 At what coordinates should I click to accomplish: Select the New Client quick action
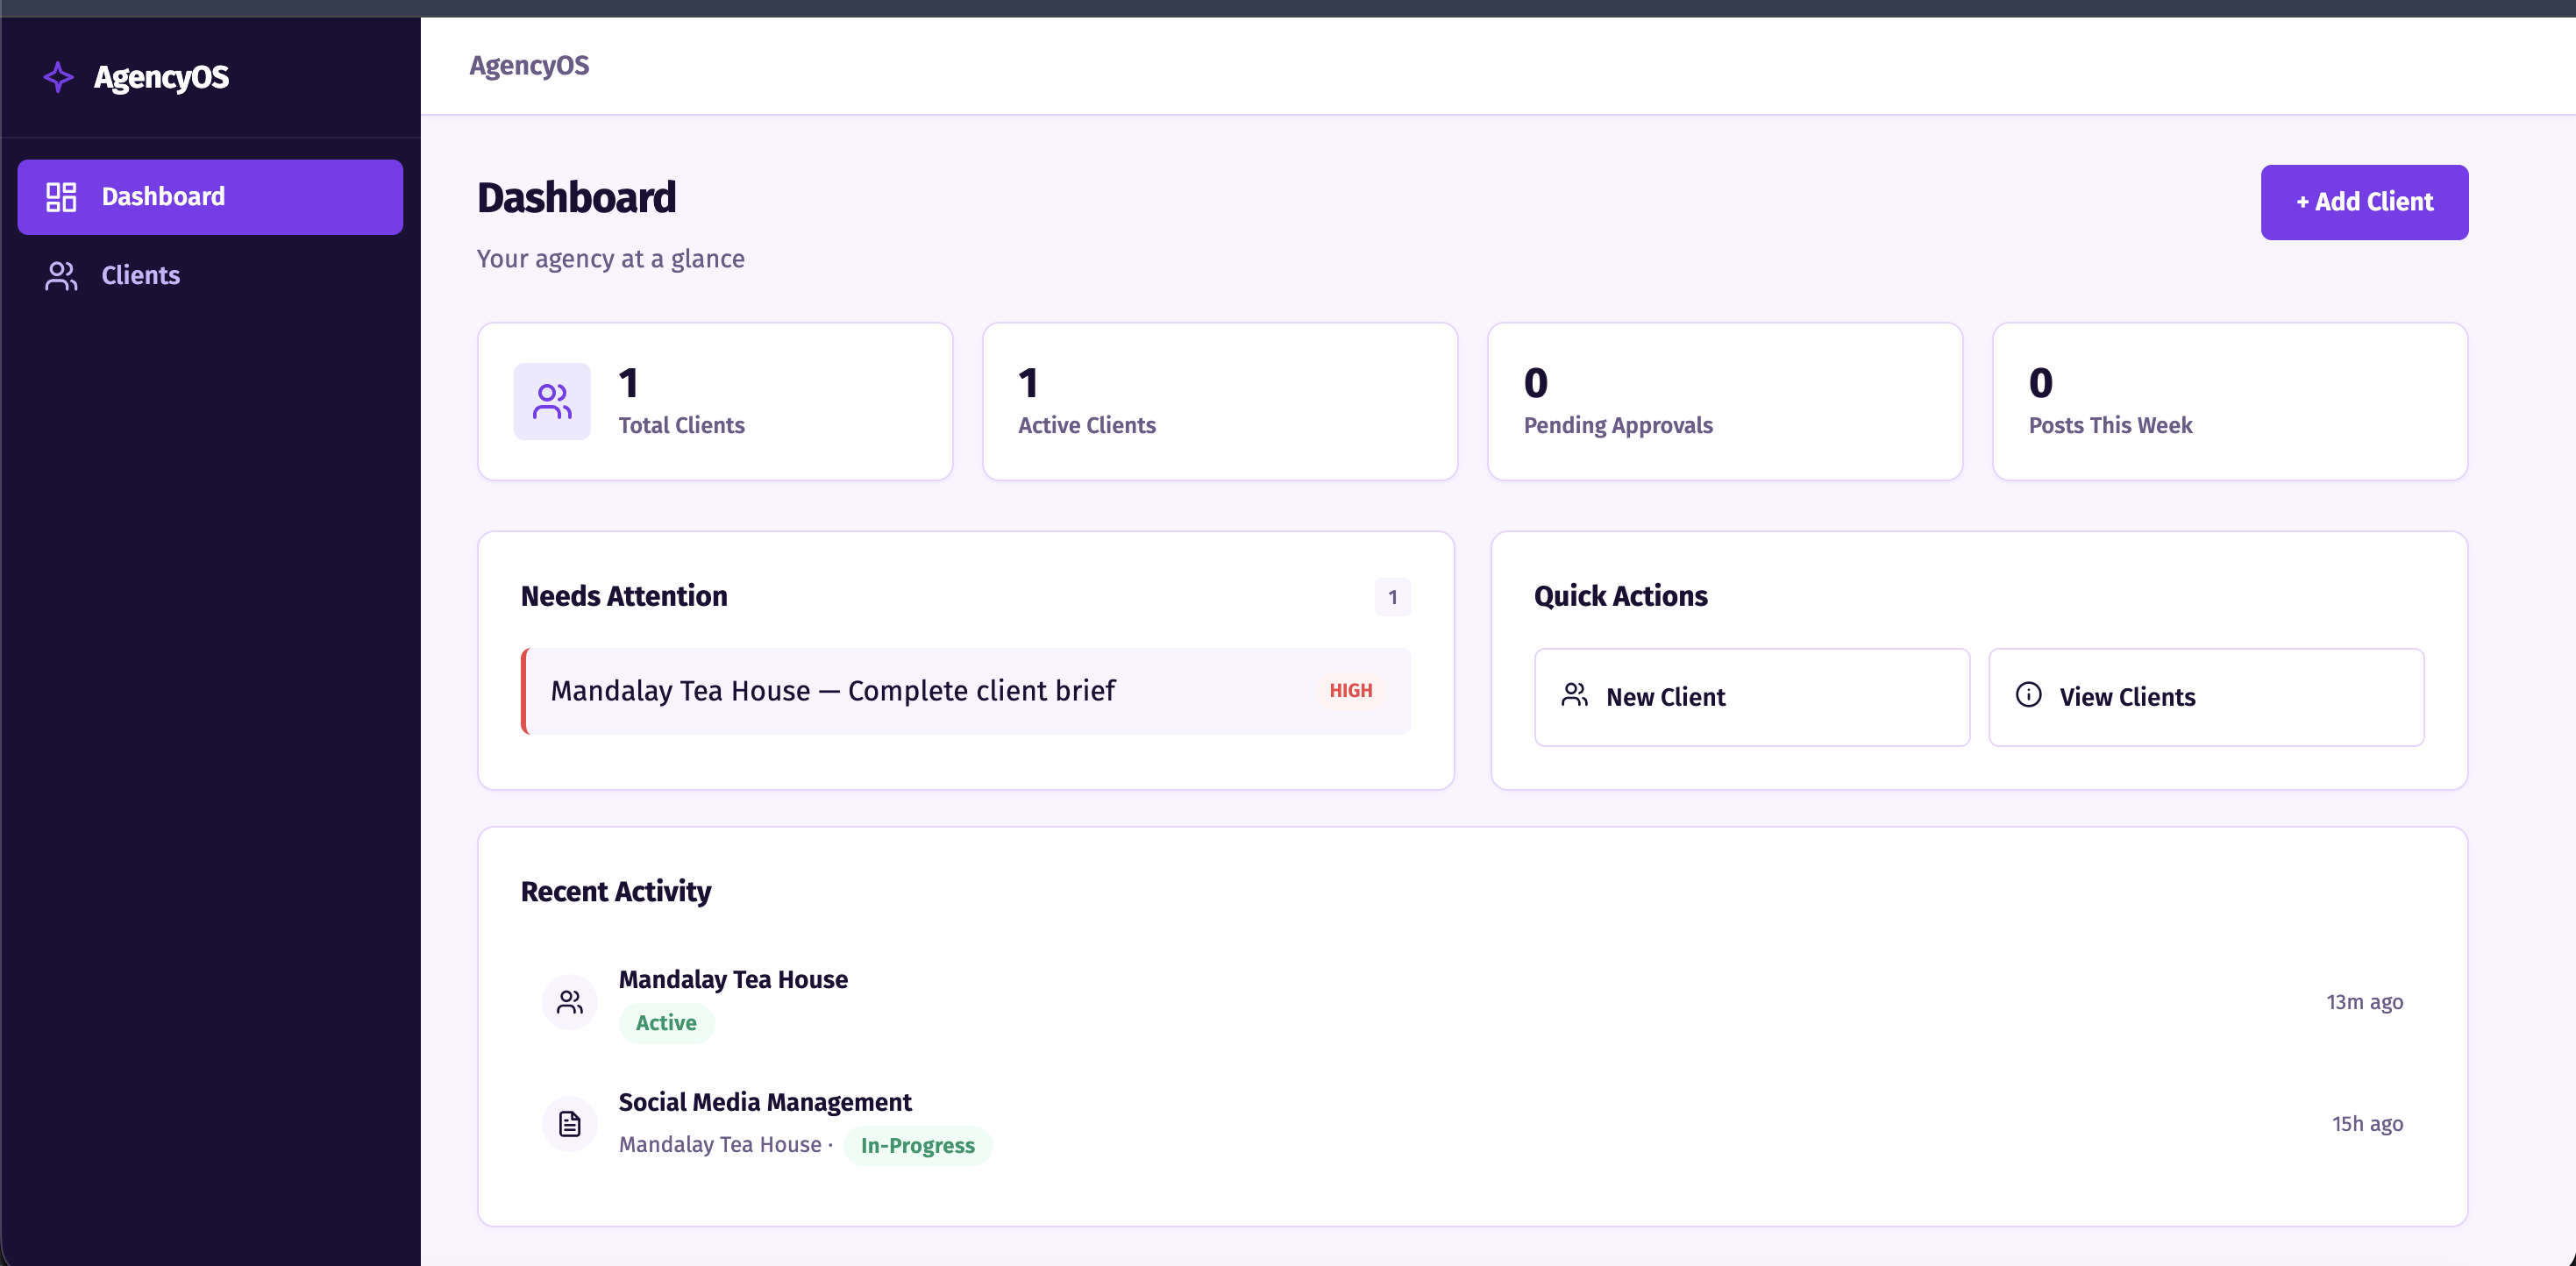(x=1752, y=697)
